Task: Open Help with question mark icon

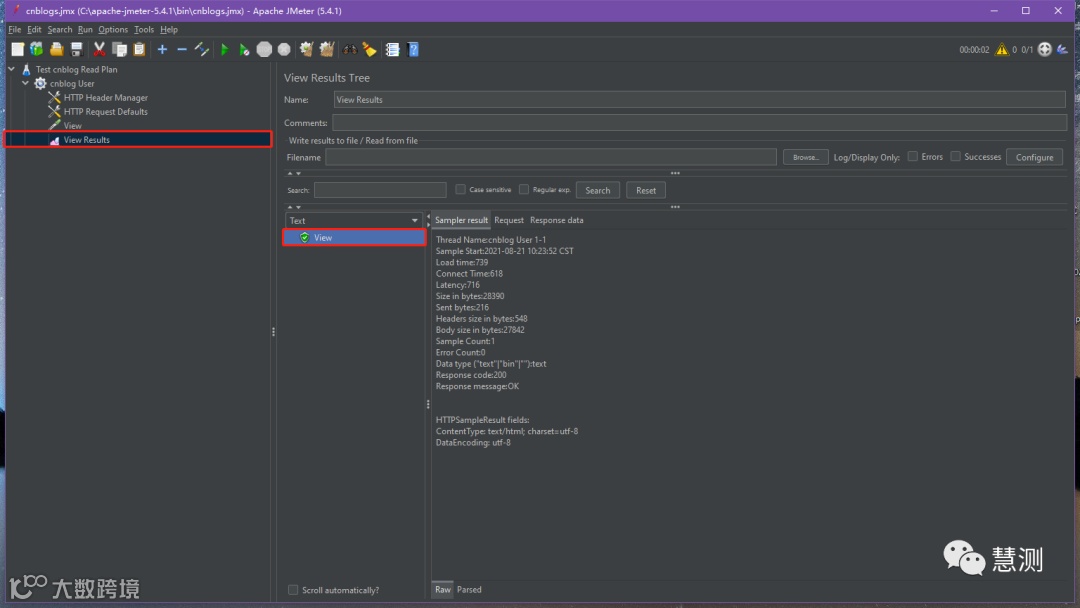Action: click(x=413, y=50)
